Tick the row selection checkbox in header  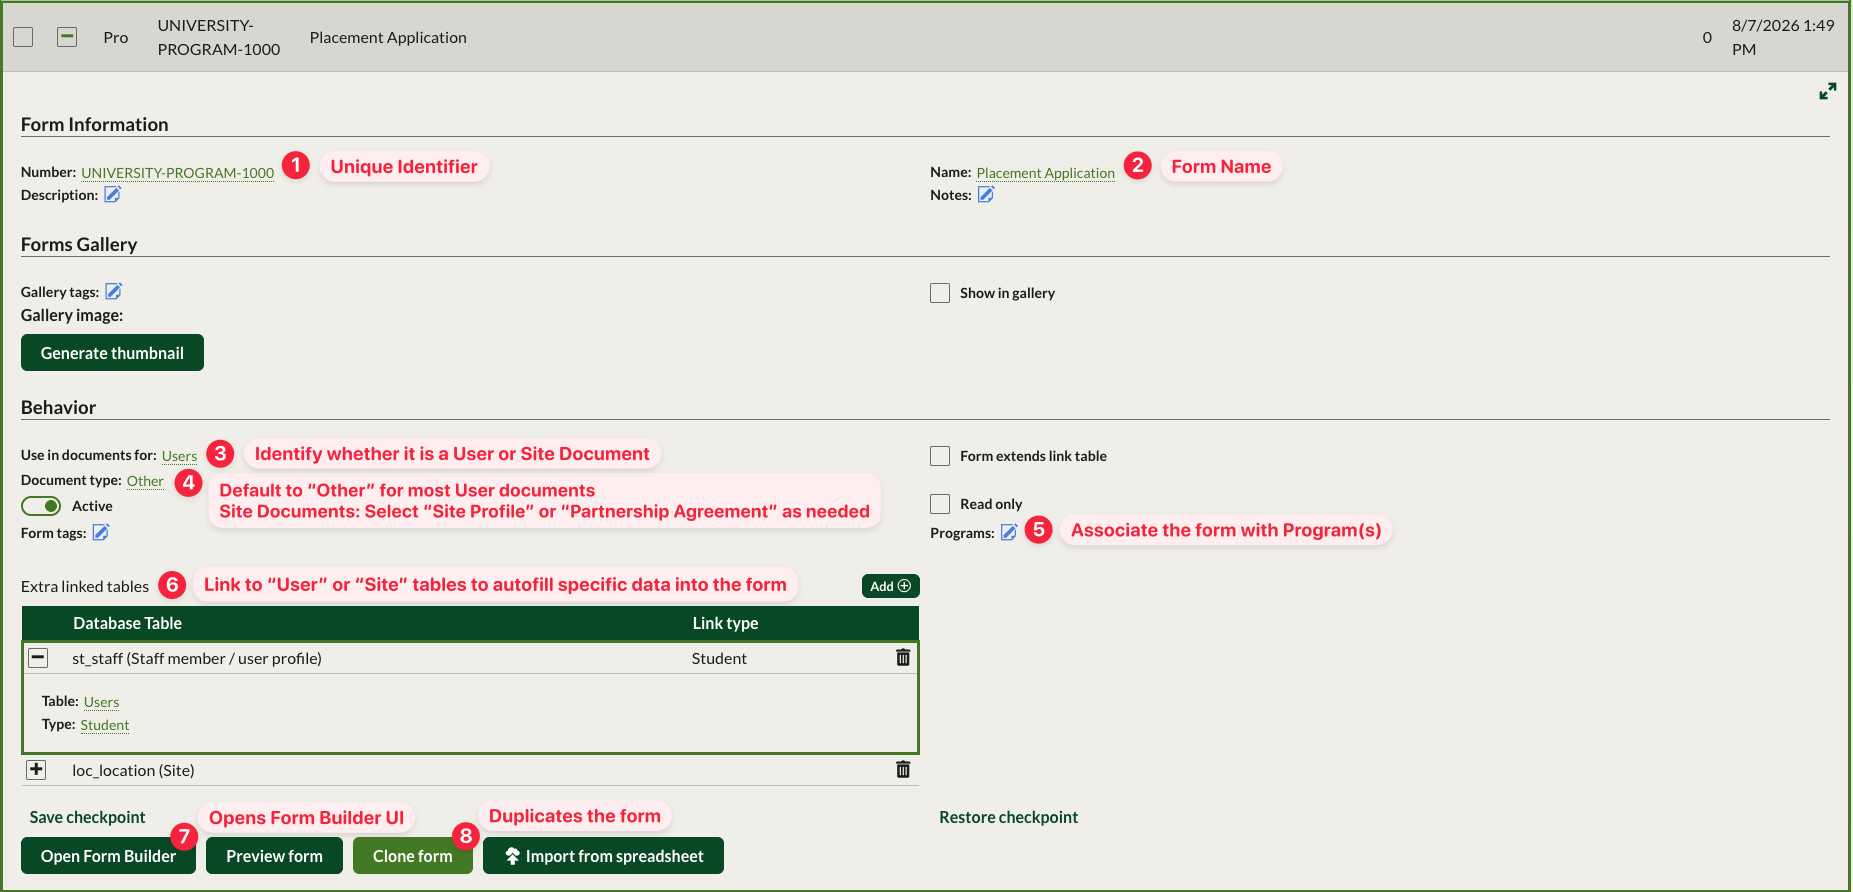click(23, 37)
